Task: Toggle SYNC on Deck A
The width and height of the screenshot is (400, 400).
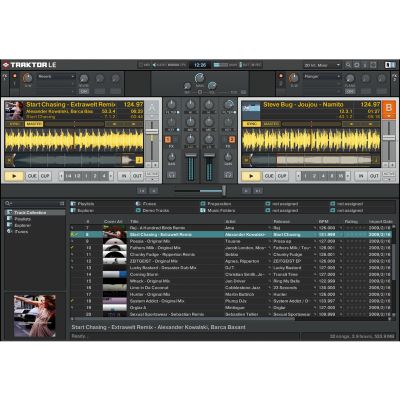Action: [x=15, y=124]
